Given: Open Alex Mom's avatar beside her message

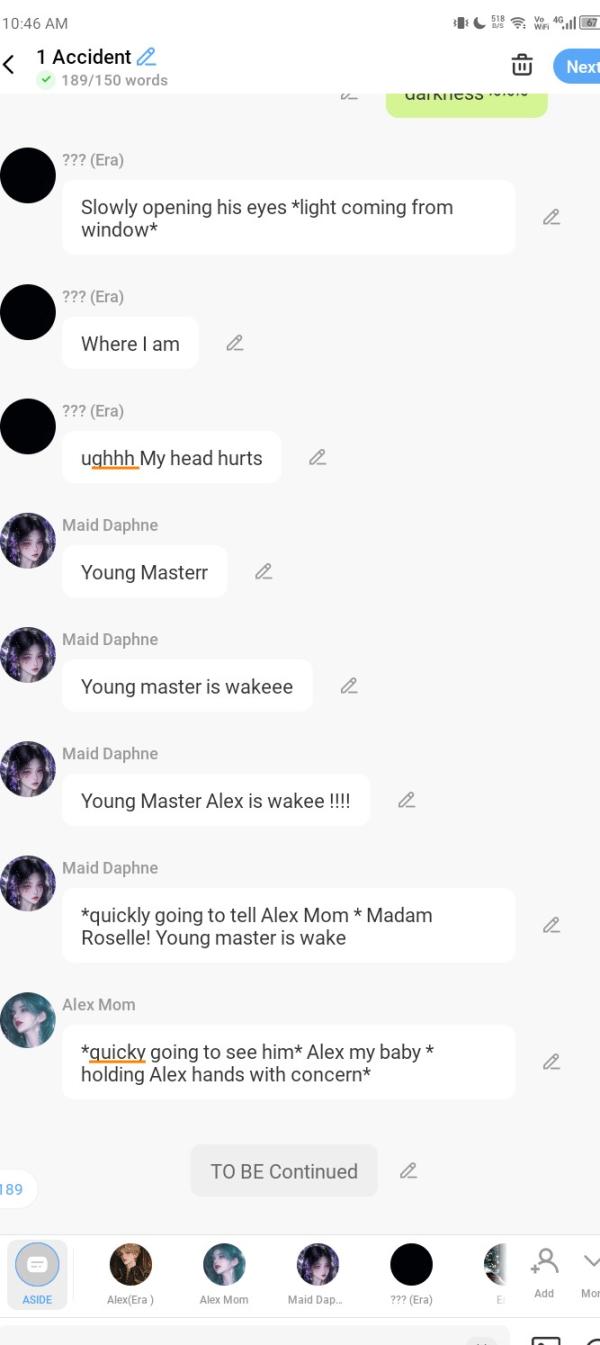Looking at the screenshot, I should [x=27, y=1020].
